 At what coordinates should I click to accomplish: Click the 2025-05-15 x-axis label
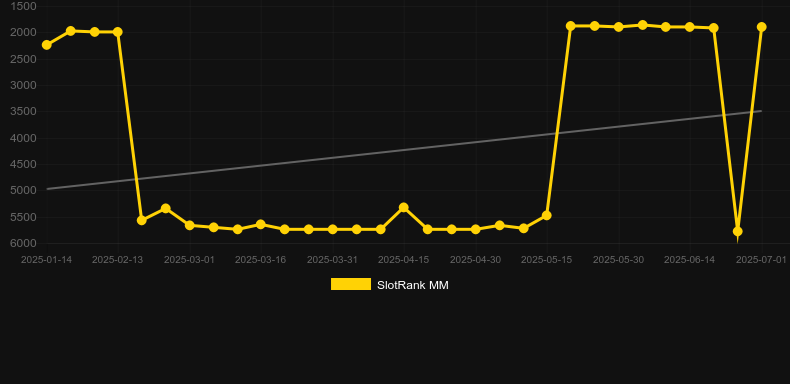pyautogui.click(x=547, y=260)
